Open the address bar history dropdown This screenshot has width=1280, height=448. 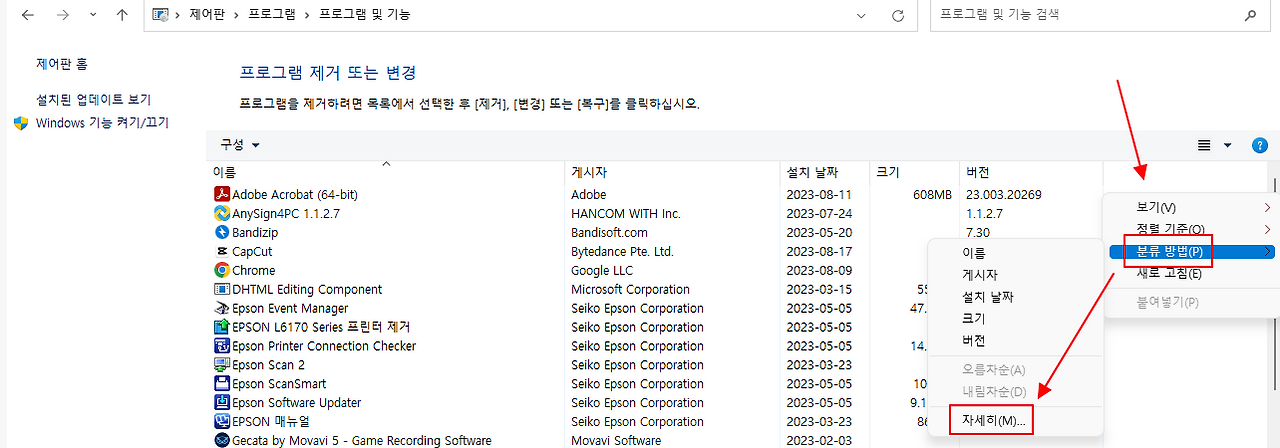861,16
